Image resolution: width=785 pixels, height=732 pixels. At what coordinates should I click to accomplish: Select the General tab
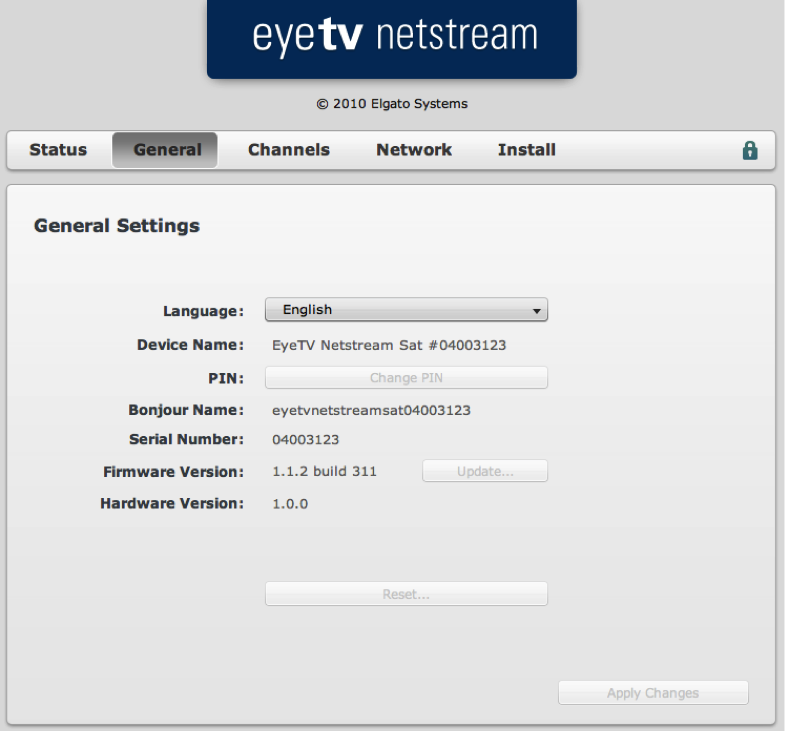[165, 150]
